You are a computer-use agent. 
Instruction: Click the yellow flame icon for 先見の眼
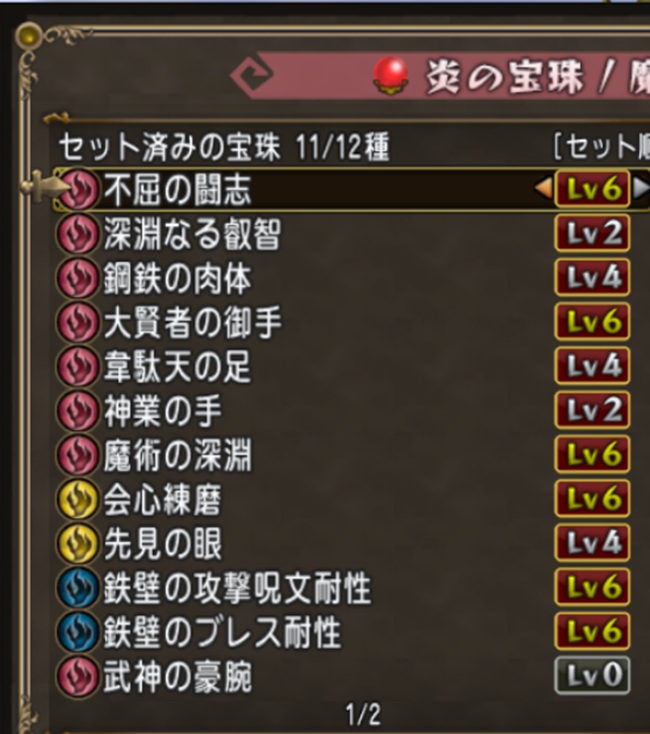[78, 543]
